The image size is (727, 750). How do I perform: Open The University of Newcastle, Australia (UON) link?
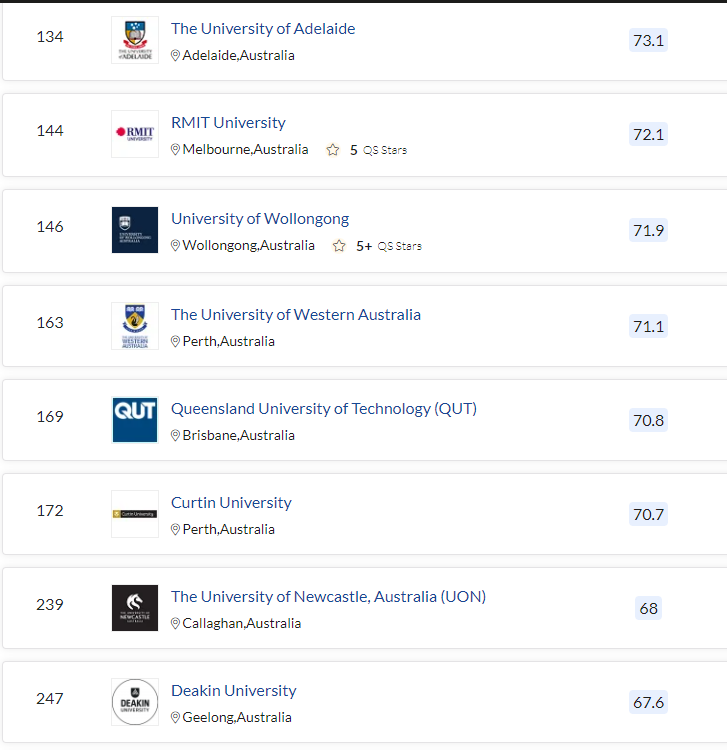328,597
